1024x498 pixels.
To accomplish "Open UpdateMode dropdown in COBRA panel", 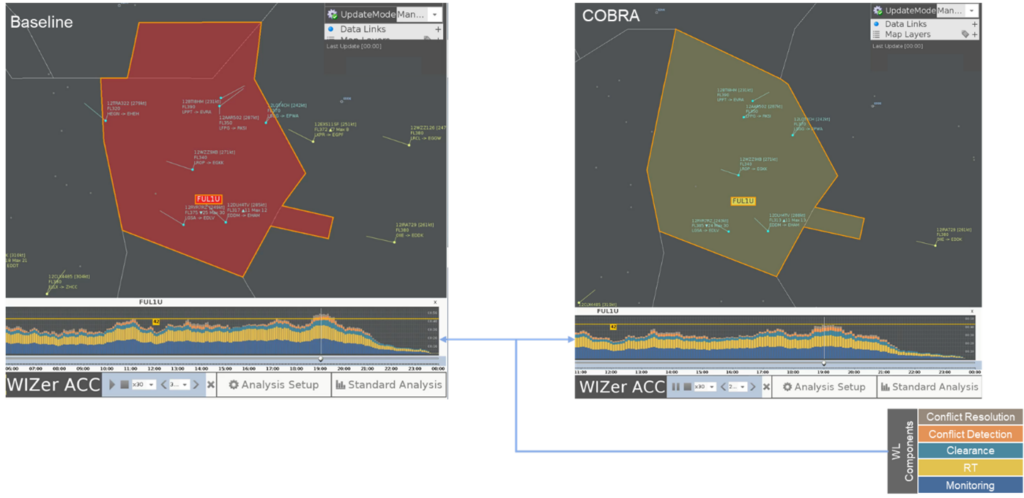I will tap(957, 10).
